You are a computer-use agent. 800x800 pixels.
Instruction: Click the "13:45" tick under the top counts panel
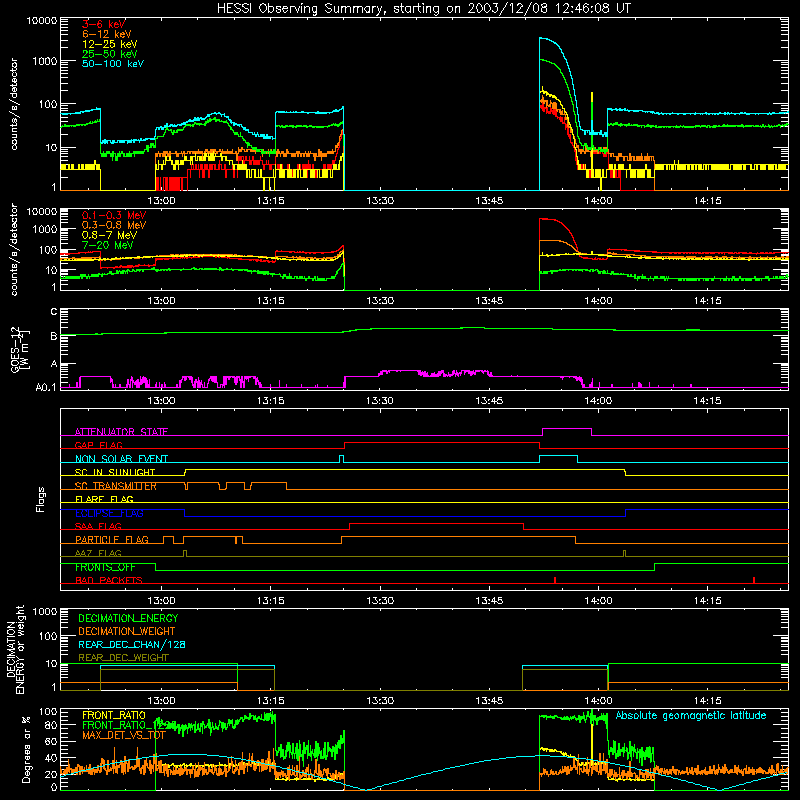tap(489, 201)
